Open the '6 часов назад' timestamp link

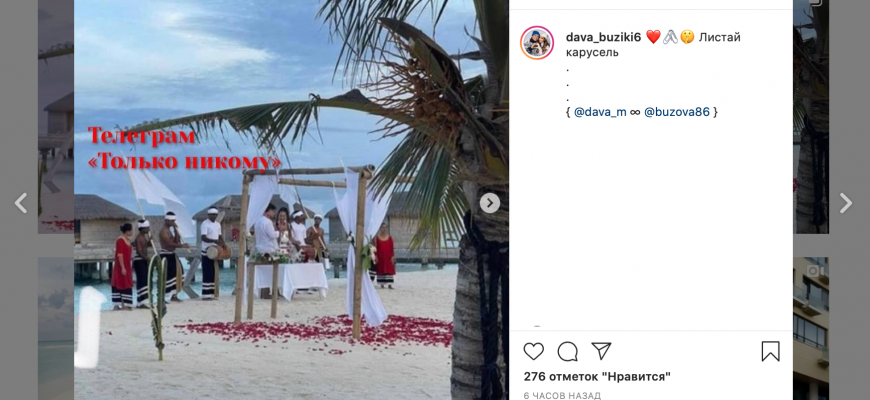562,396
